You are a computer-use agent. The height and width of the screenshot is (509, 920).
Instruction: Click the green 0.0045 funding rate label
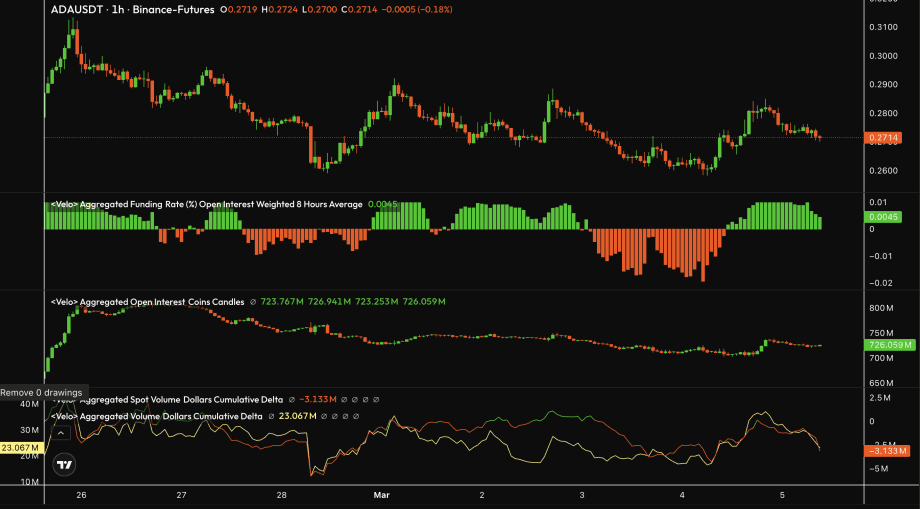[x=885, y=216]
